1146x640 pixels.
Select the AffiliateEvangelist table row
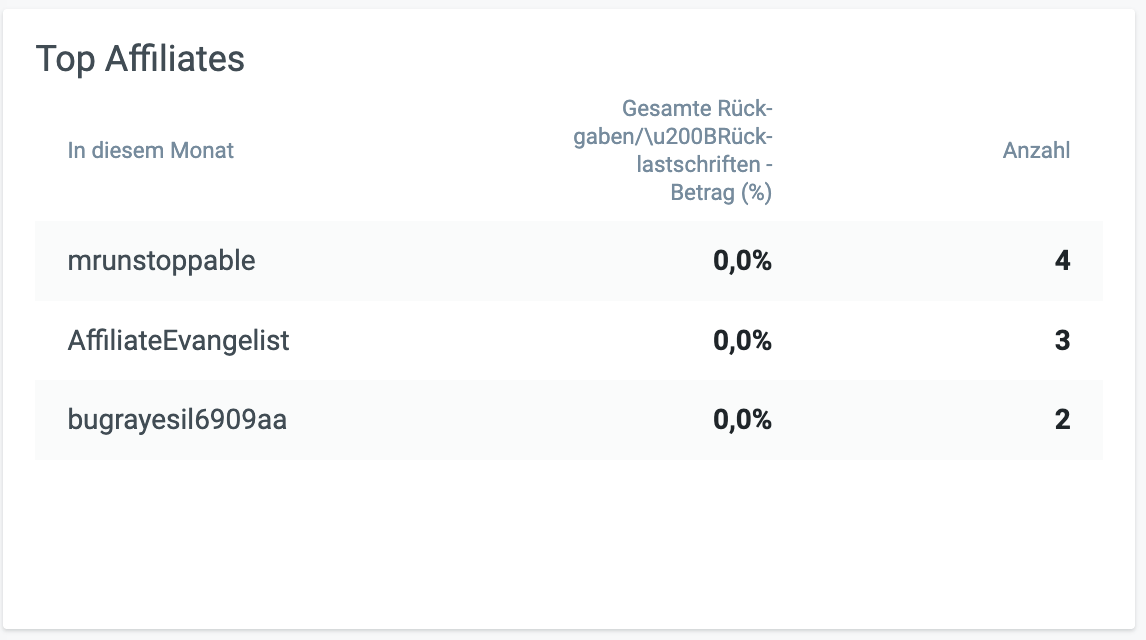pos(569,340)
